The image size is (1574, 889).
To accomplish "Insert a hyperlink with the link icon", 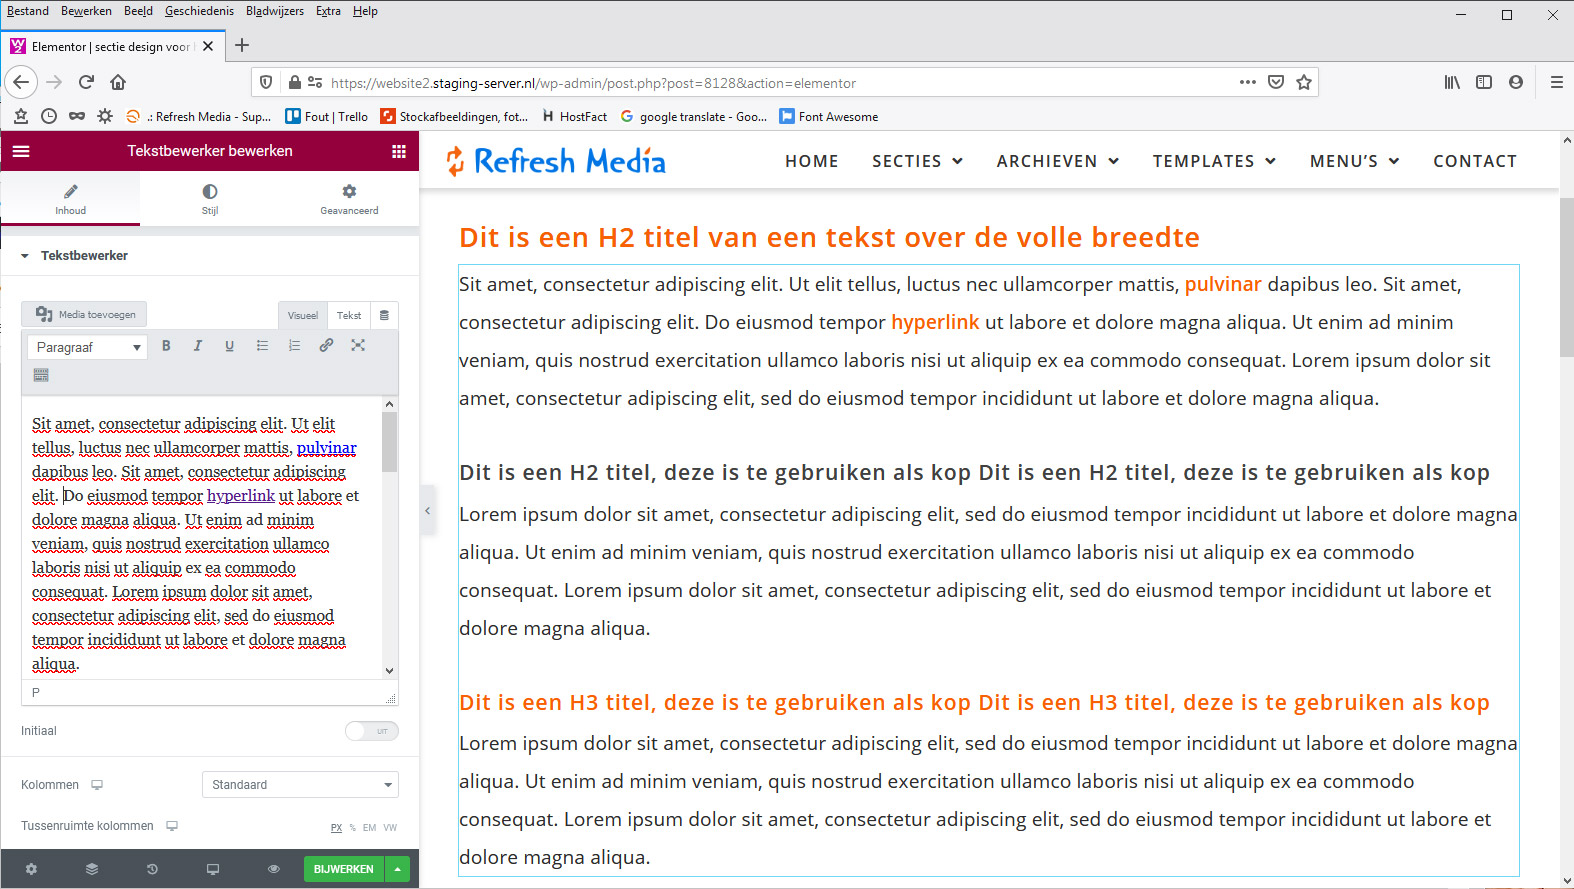I will (x=326, y=346).
